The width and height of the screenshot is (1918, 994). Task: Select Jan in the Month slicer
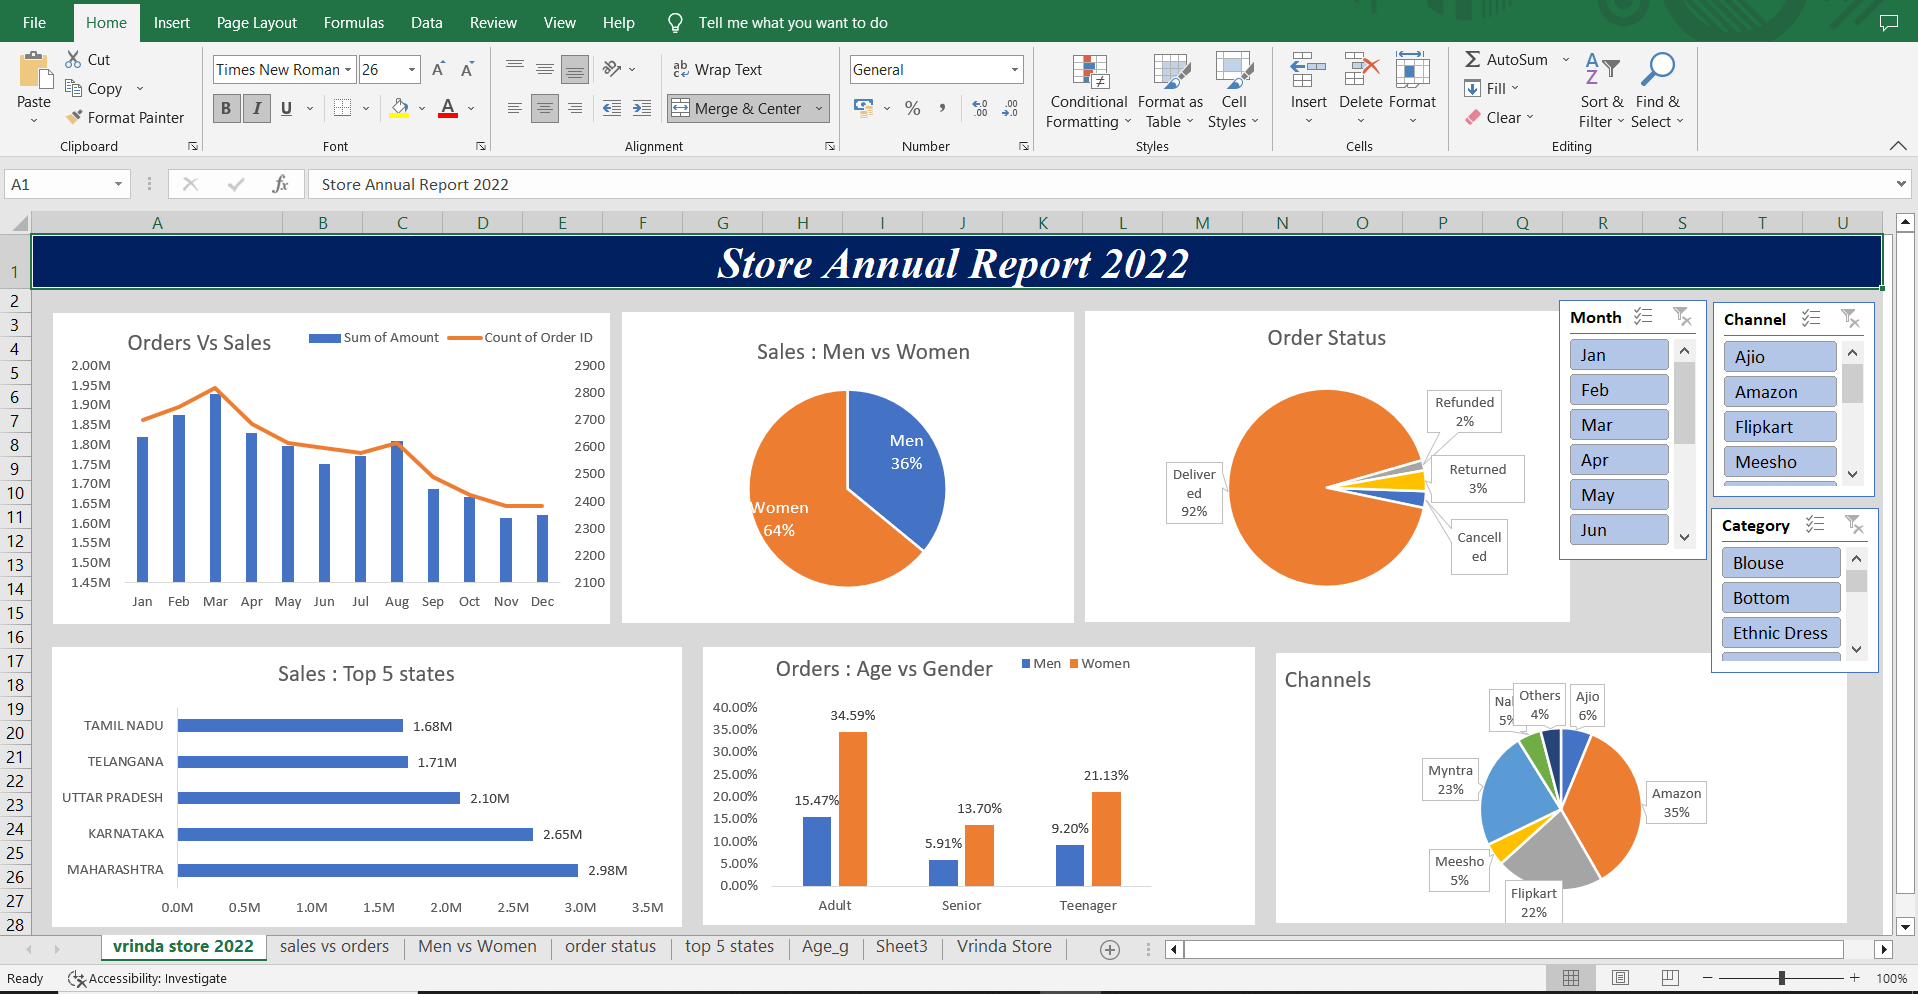1618,354
